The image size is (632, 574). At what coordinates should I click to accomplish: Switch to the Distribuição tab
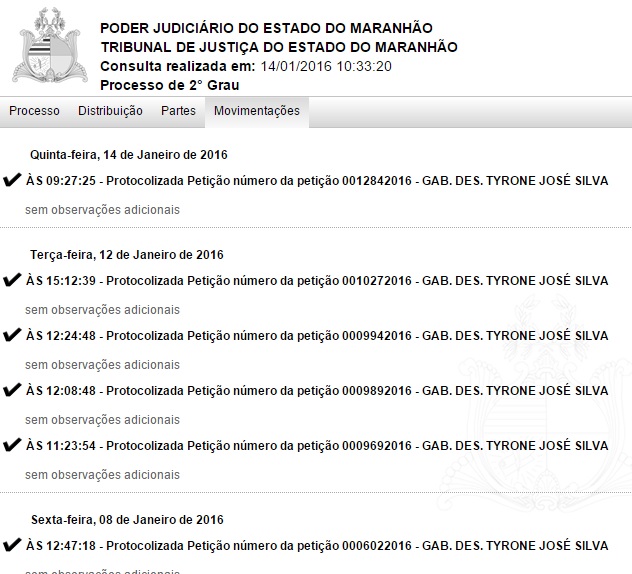pyautogui.click(x=110, y=111)
